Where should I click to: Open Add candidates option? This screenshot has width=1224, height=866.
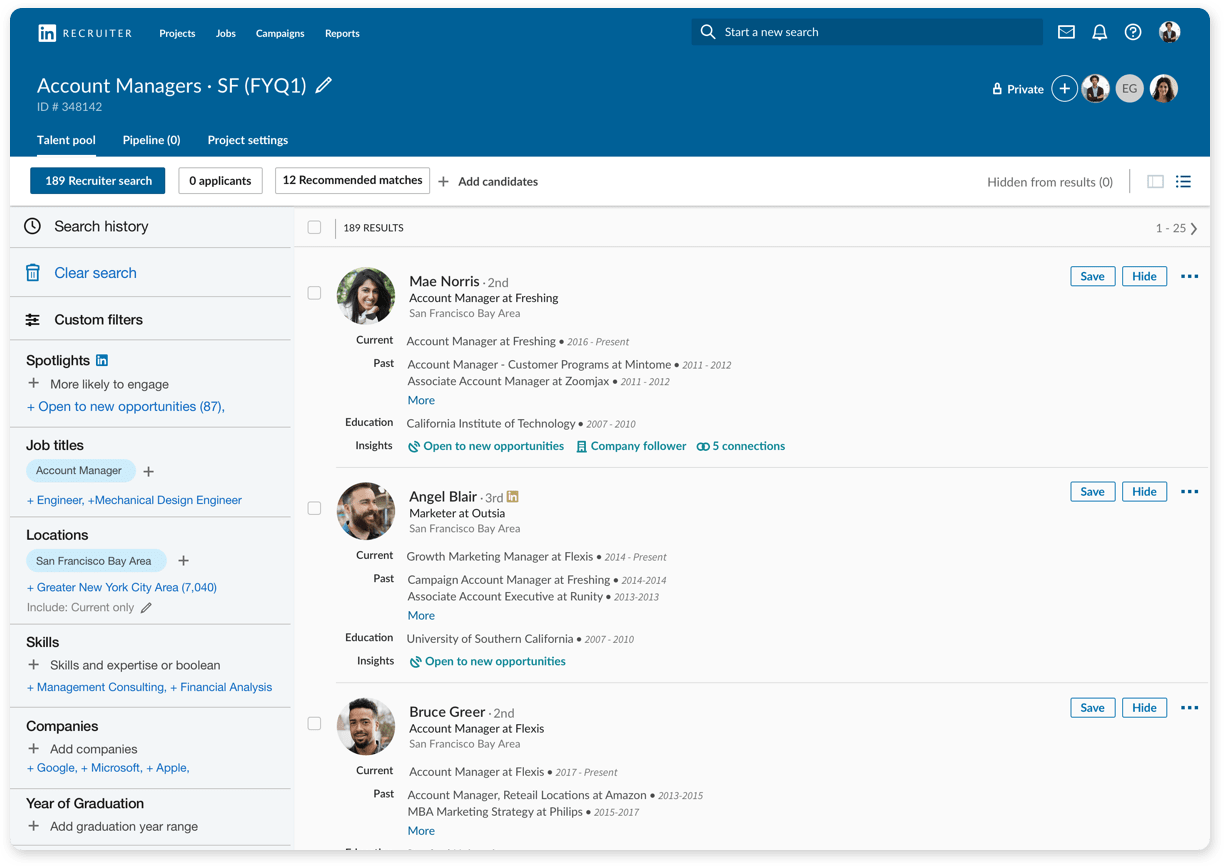(488, 181)
